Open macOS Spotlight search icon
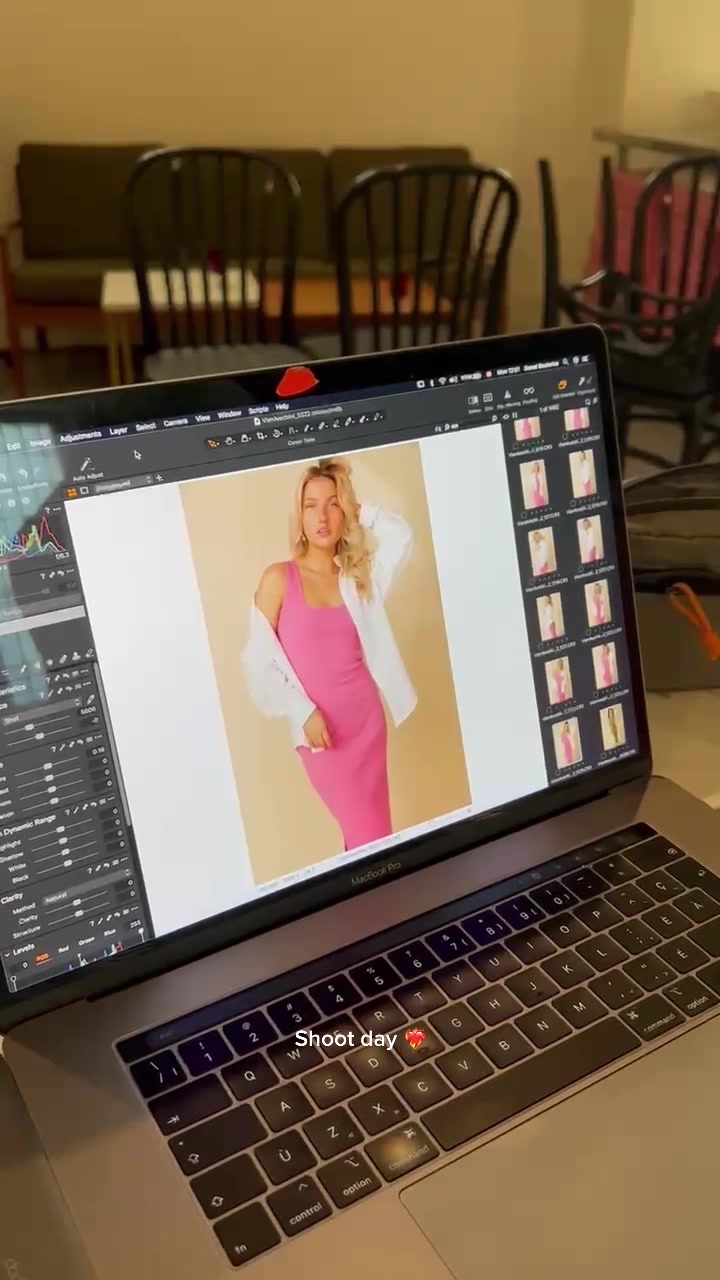 [x=565, y=362]
